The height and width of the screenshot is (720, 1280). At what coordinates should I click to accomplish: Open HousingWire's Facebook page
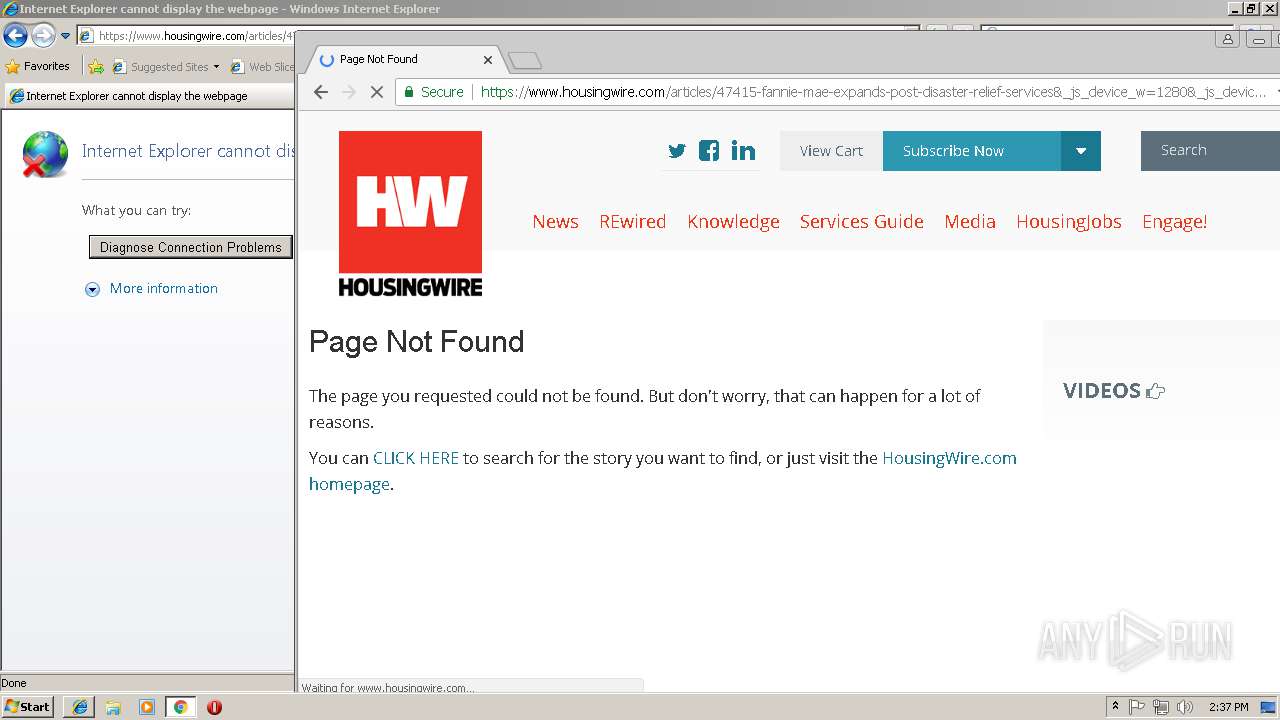709,151
